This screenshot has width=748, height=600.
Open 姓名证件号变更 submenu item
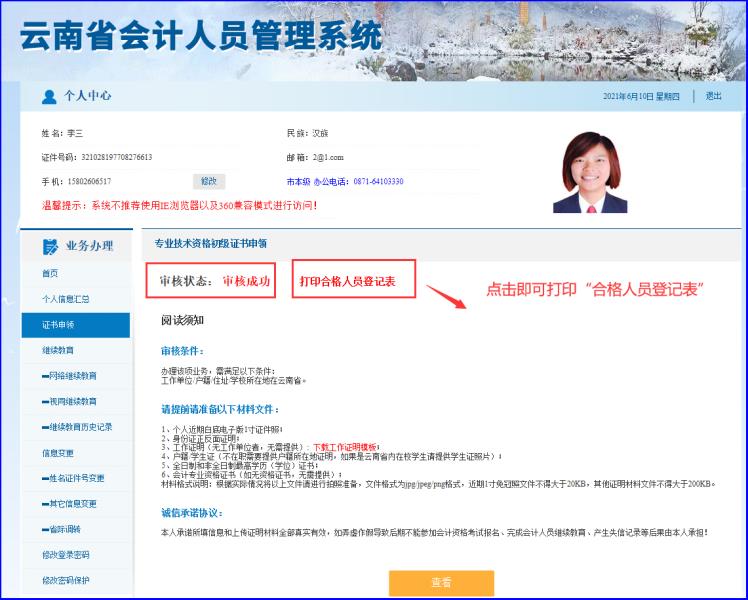tap(72, 478)
